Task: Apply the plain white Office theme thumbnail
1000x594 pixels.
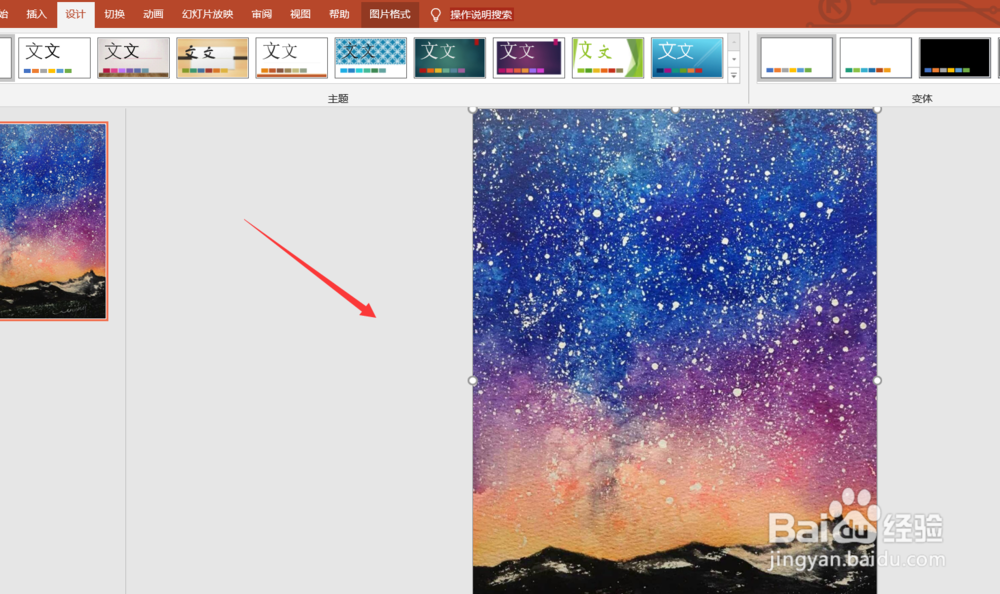Action: [54, 57]
